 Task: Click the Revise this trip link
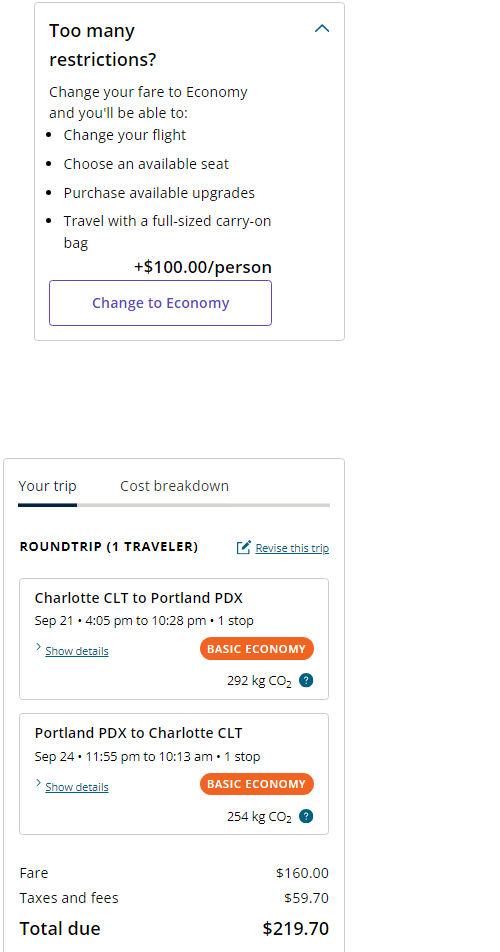(x=292, y=548)
